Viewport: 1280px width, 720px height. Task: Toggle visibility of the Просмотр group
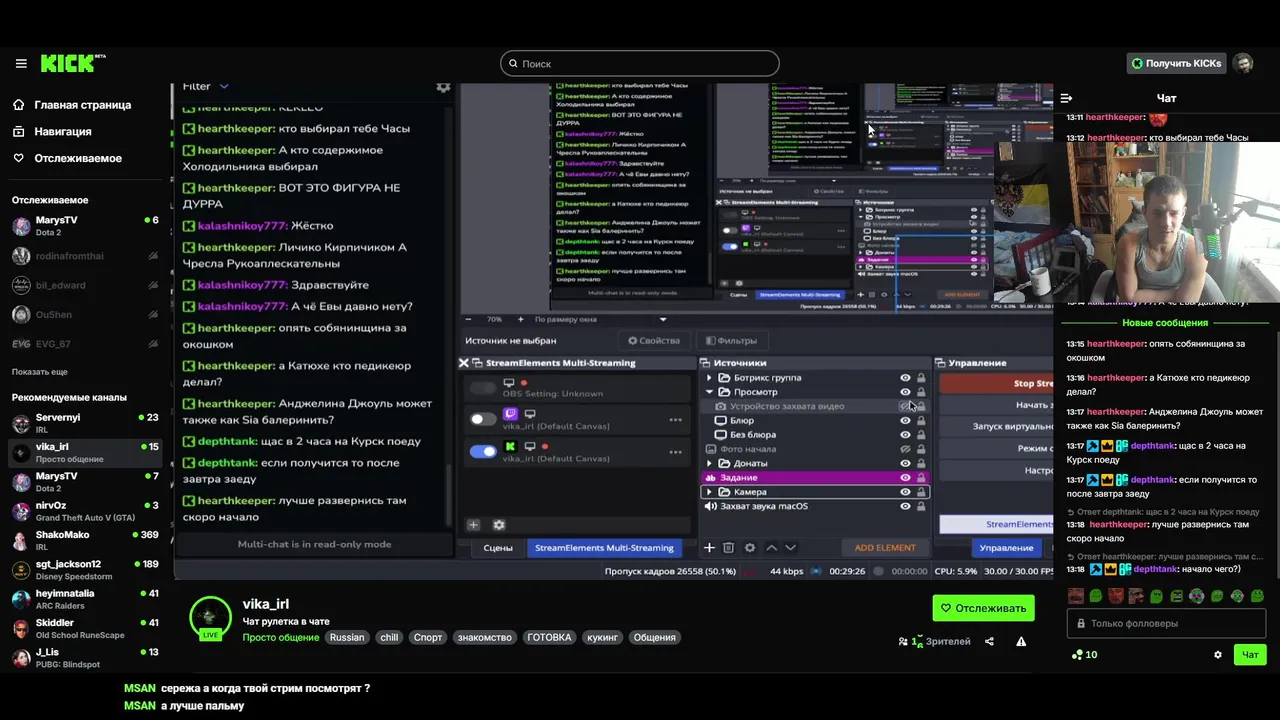[x=905, y=392]
